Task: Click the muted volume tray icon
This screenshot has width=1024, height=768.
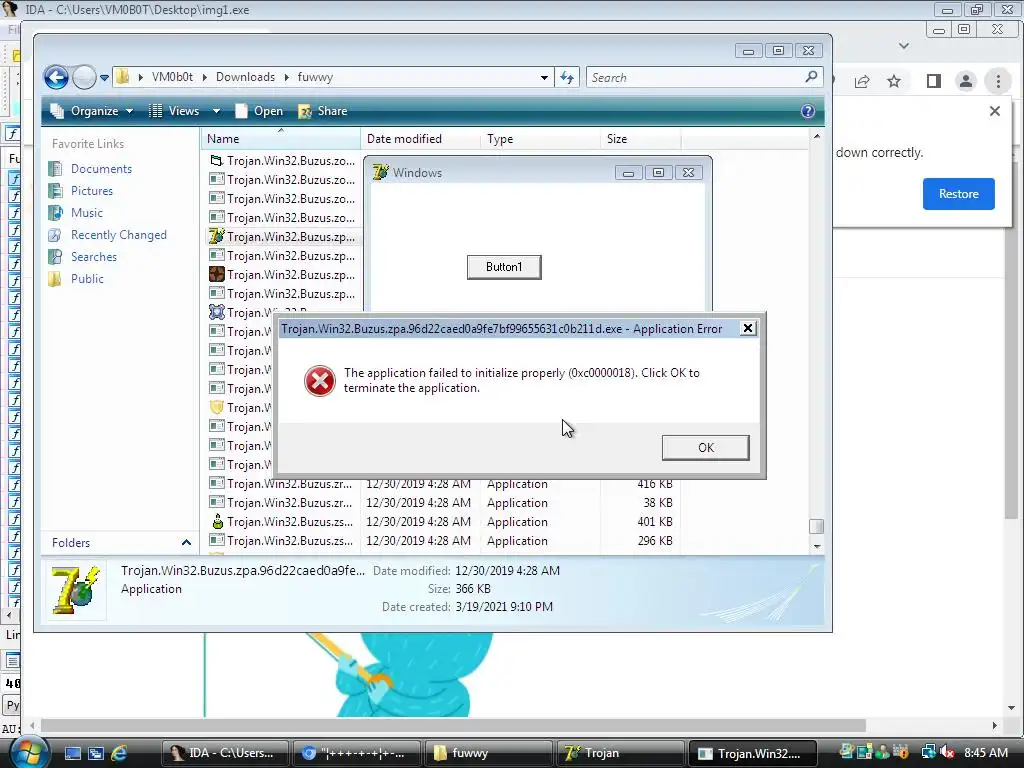Action: pos(946,753)
